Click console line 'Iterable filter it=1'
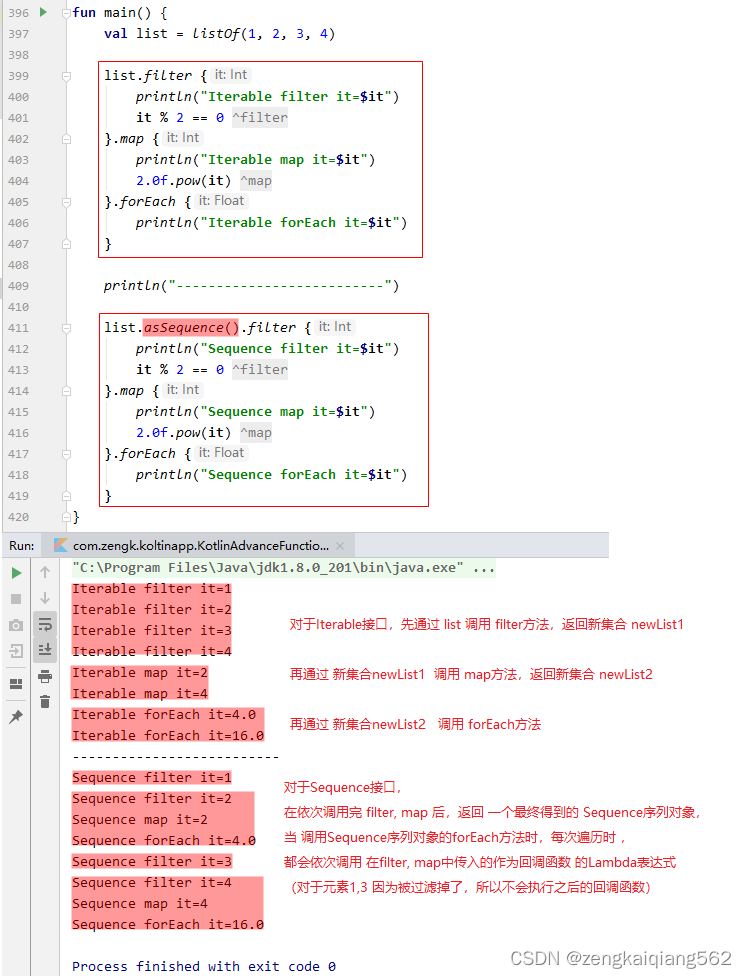 point(152,589)
